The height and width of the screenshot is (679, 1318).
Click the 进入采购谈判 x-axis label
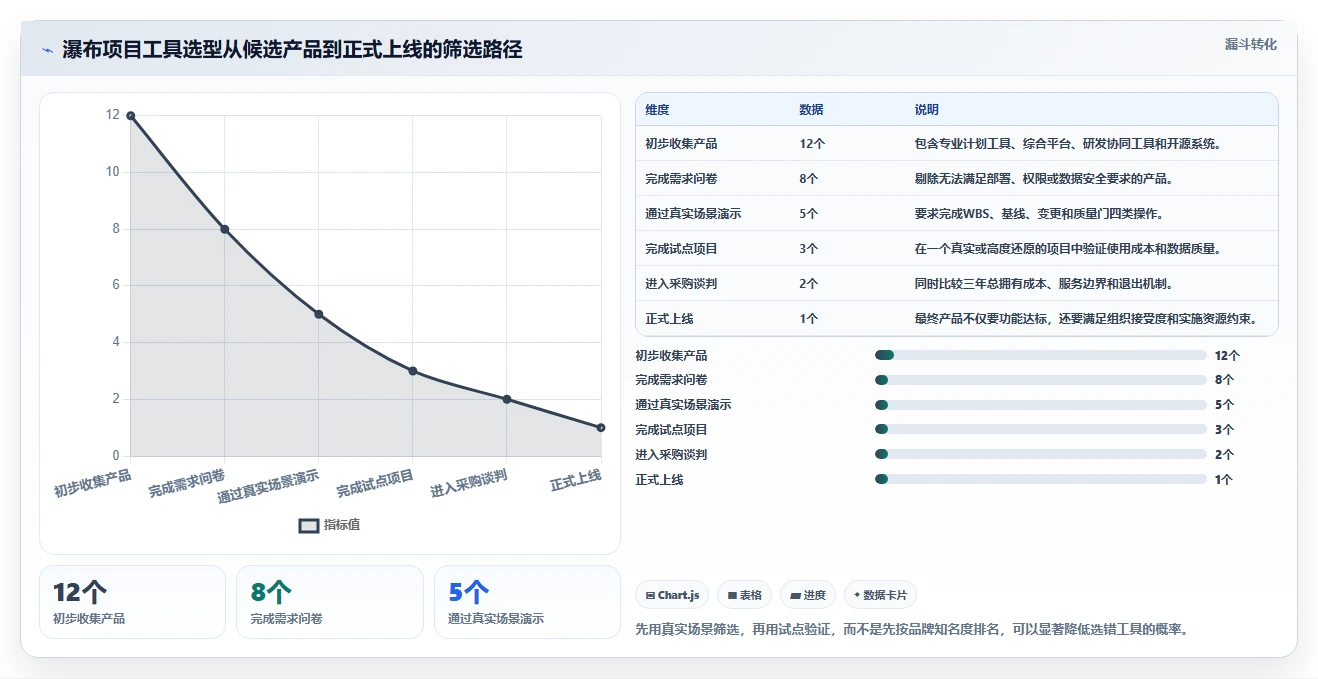468,483
